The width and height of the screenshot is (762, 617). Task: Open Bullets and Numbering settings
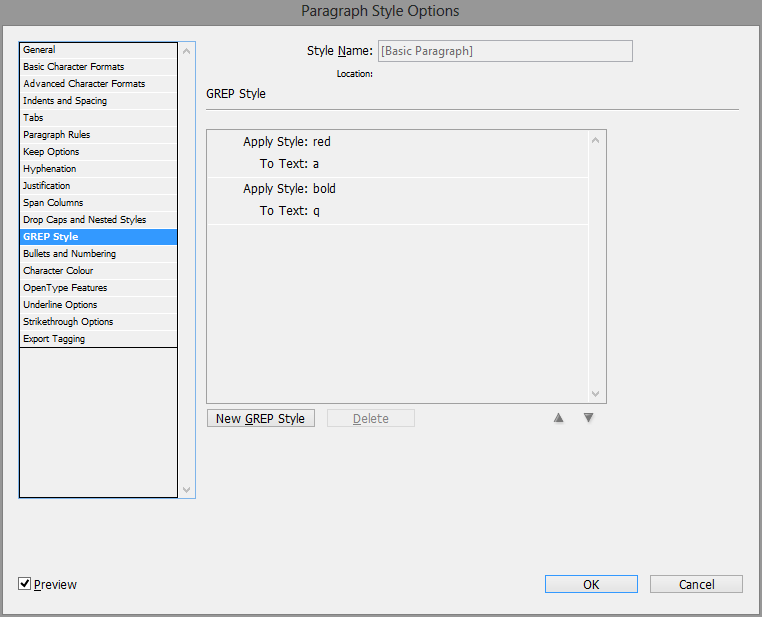pos(98,254)
